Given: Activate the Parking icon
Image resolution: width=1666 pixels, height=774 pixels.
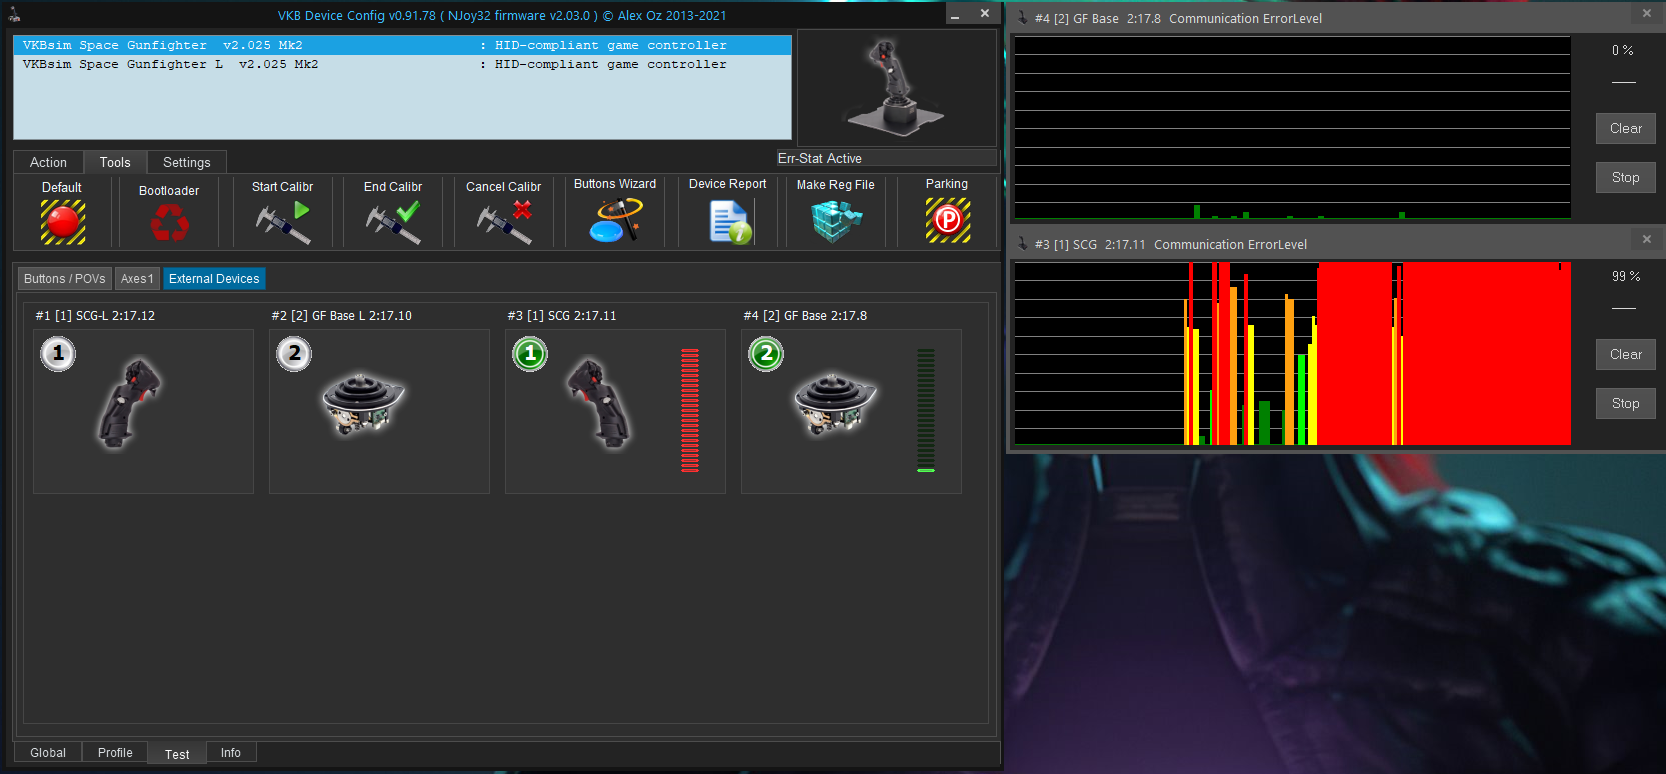Looking at the screenshot, I should click(948, 220).
